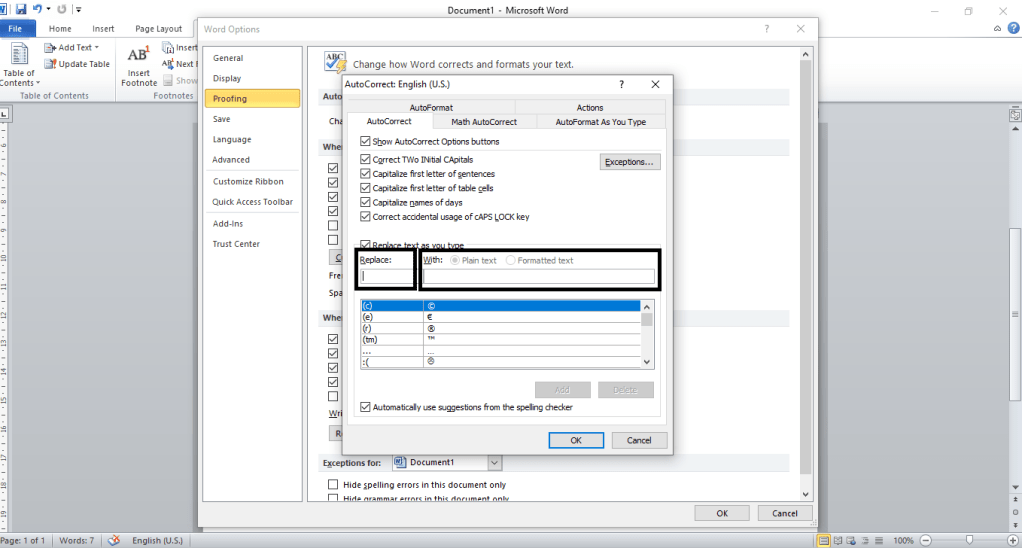
Task: Switch to the Math AutoCorrect tab
Action: [x=484, y=122]
